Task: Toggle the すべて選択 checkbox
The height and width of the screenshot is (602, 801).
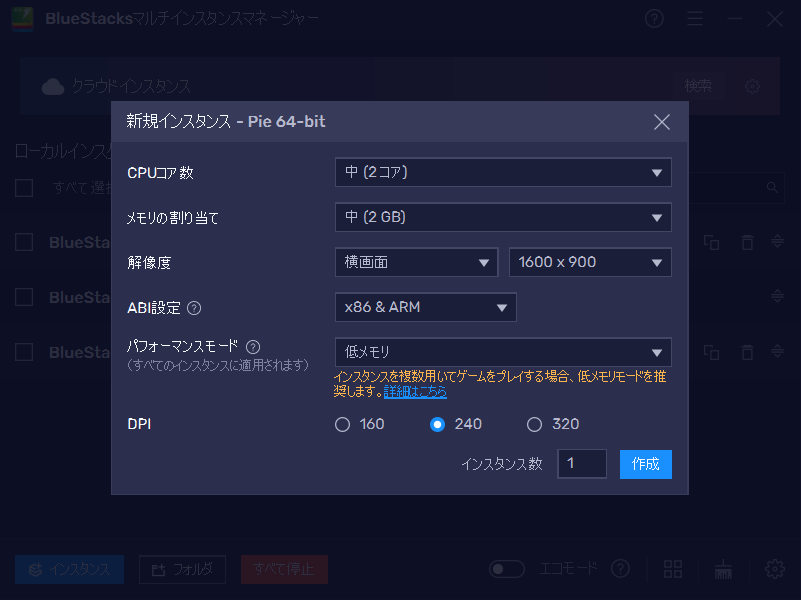Action: pyautogui.click(x=24, y=188)
